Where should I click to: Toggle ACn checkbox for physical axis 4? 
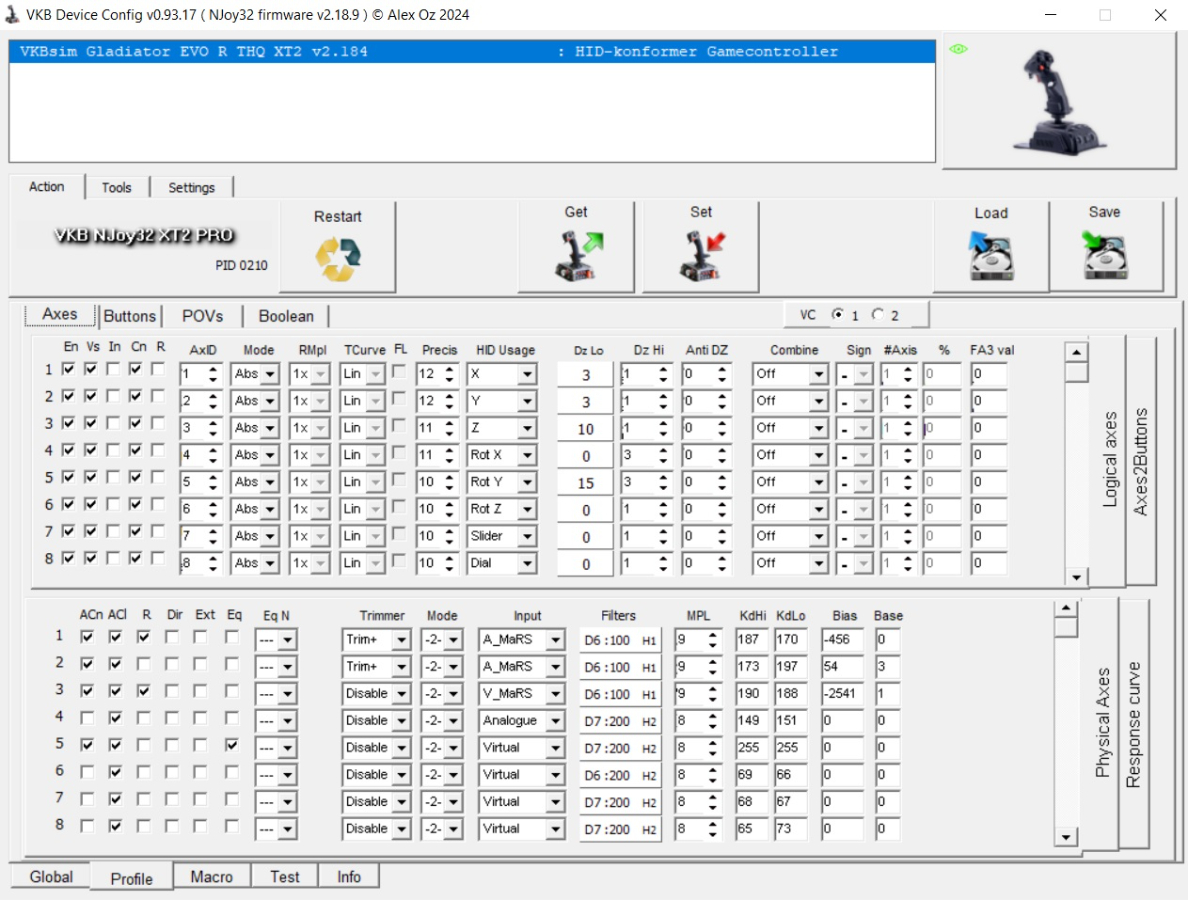coord(87,717)
